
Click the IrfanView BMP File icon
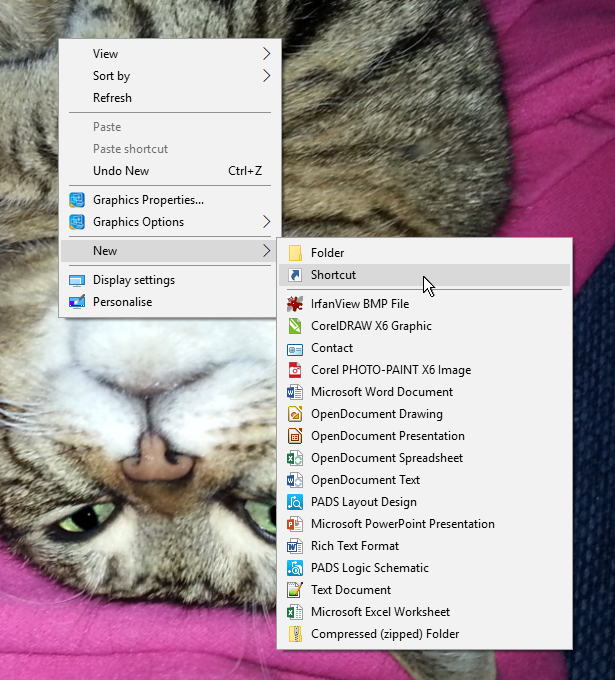click(x=295, y=304)
